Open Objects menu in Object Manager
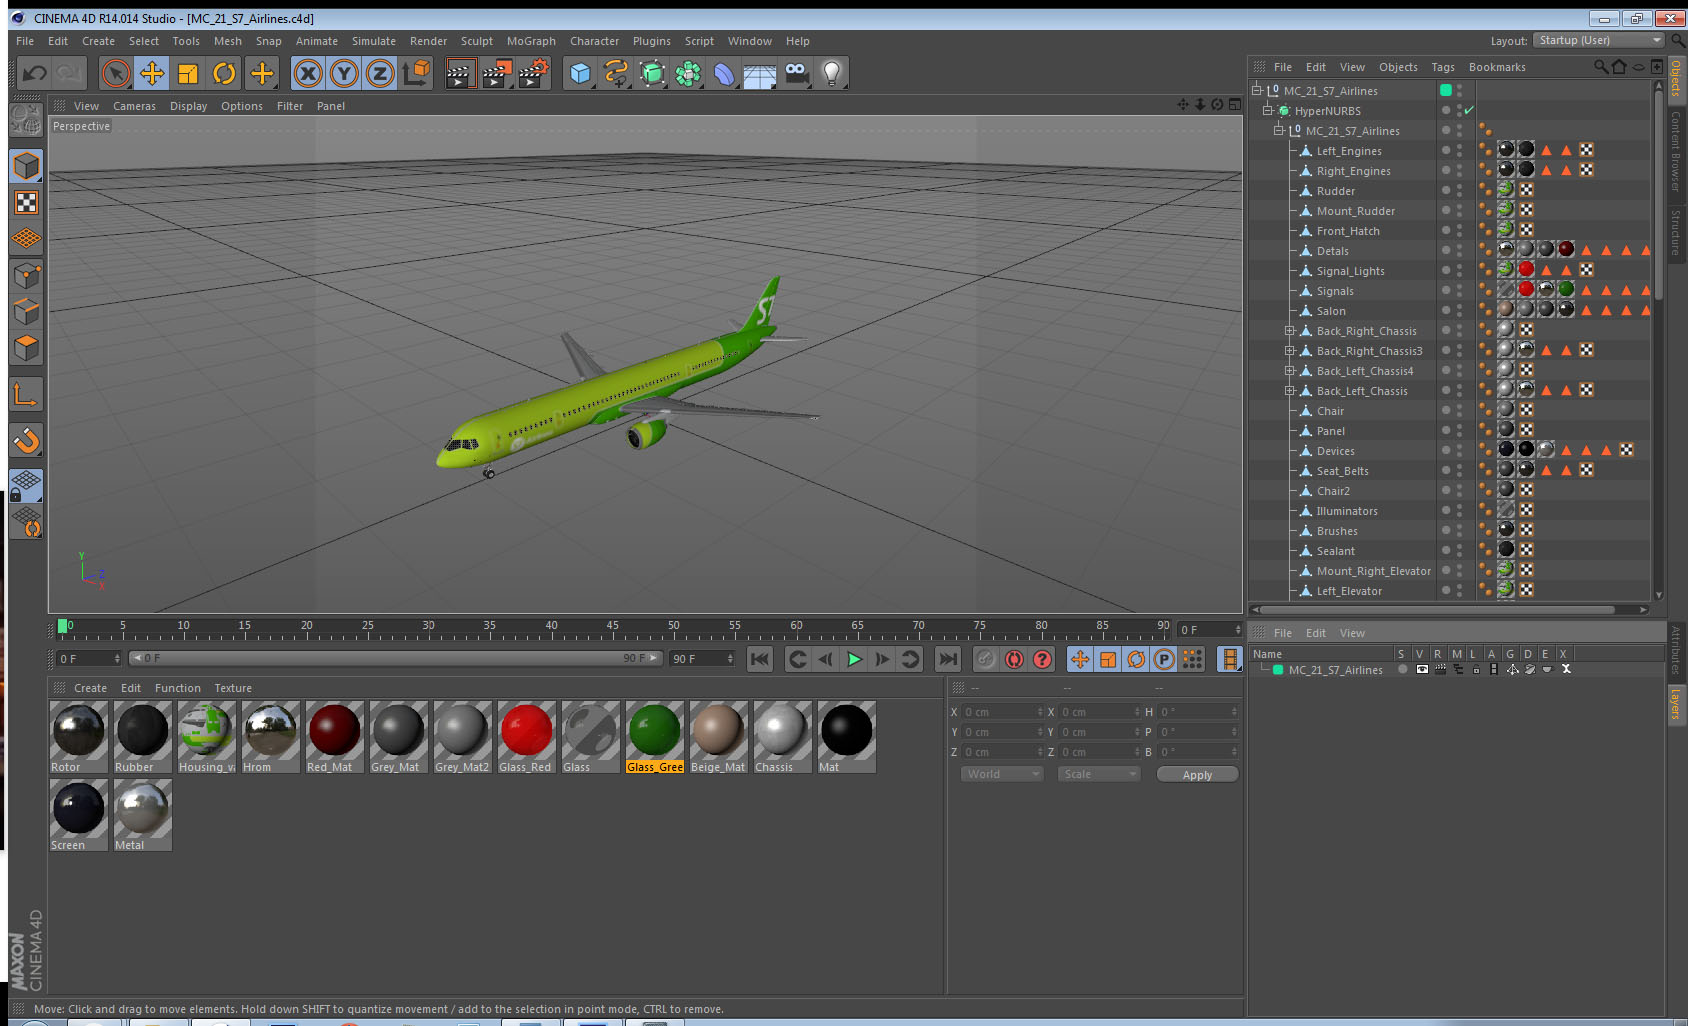 click(x=1398, y=67)
